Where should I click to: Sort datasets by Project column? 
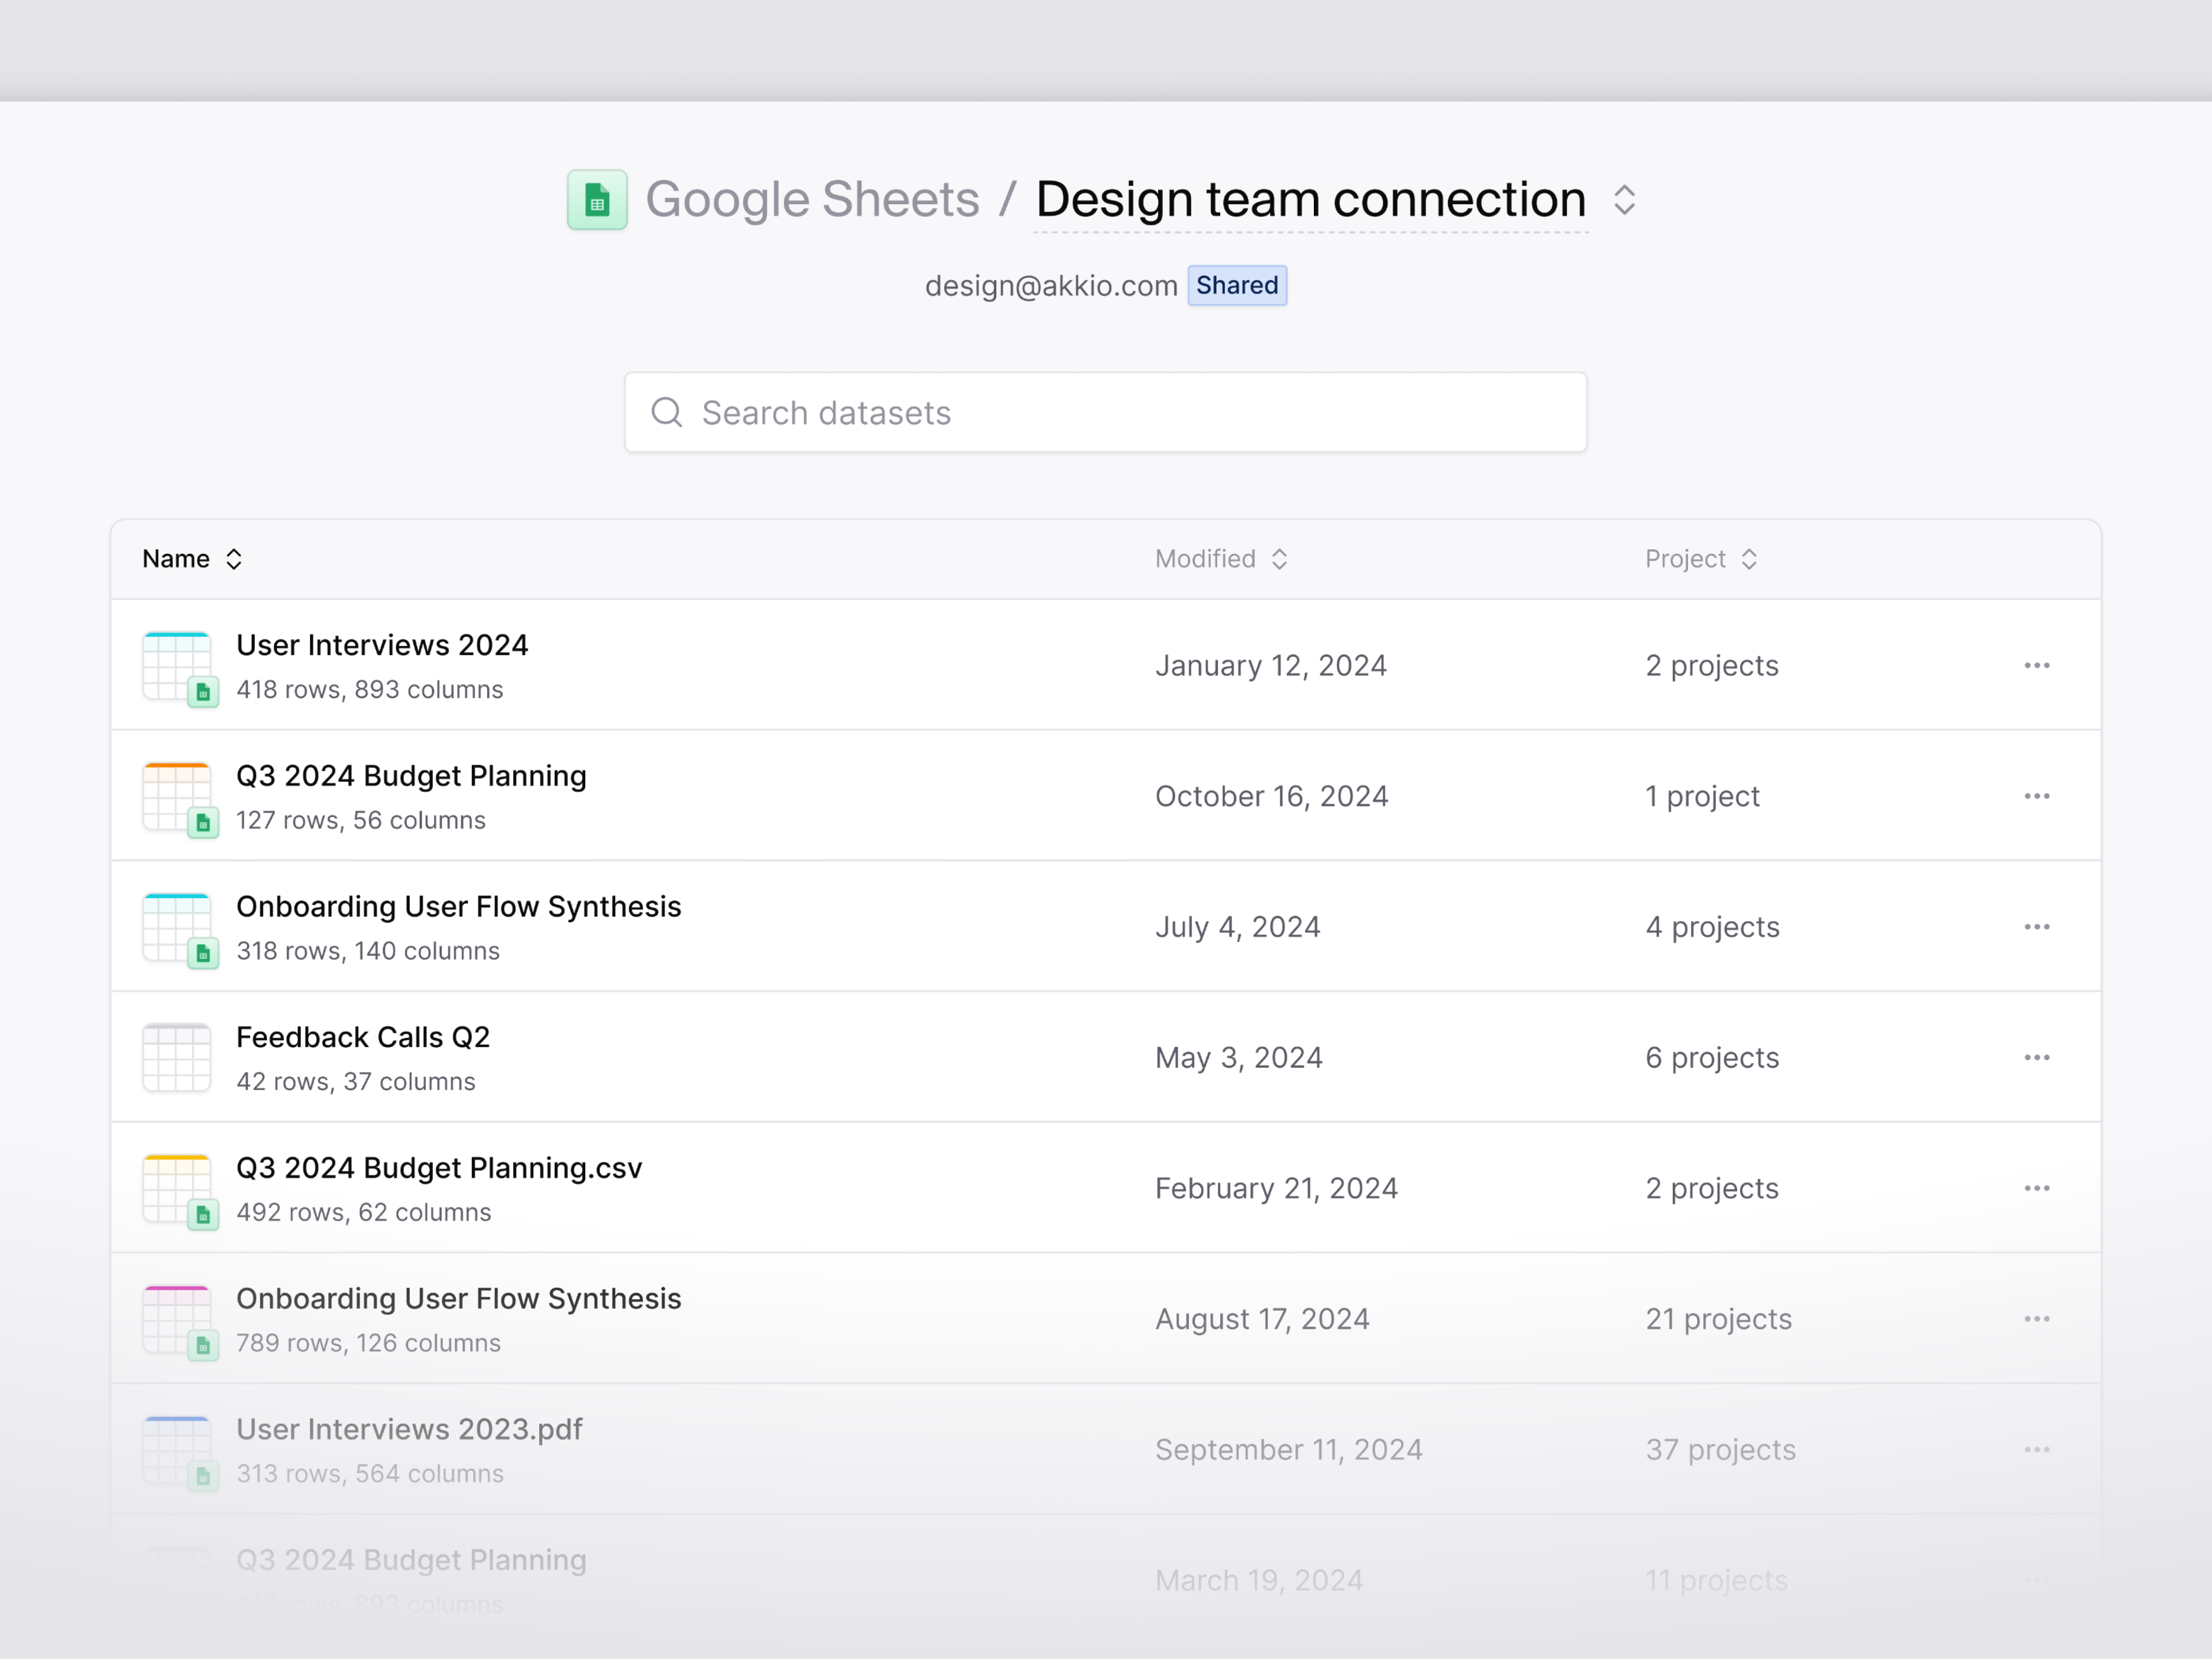pyautogui.click(x=1700, y=559)
